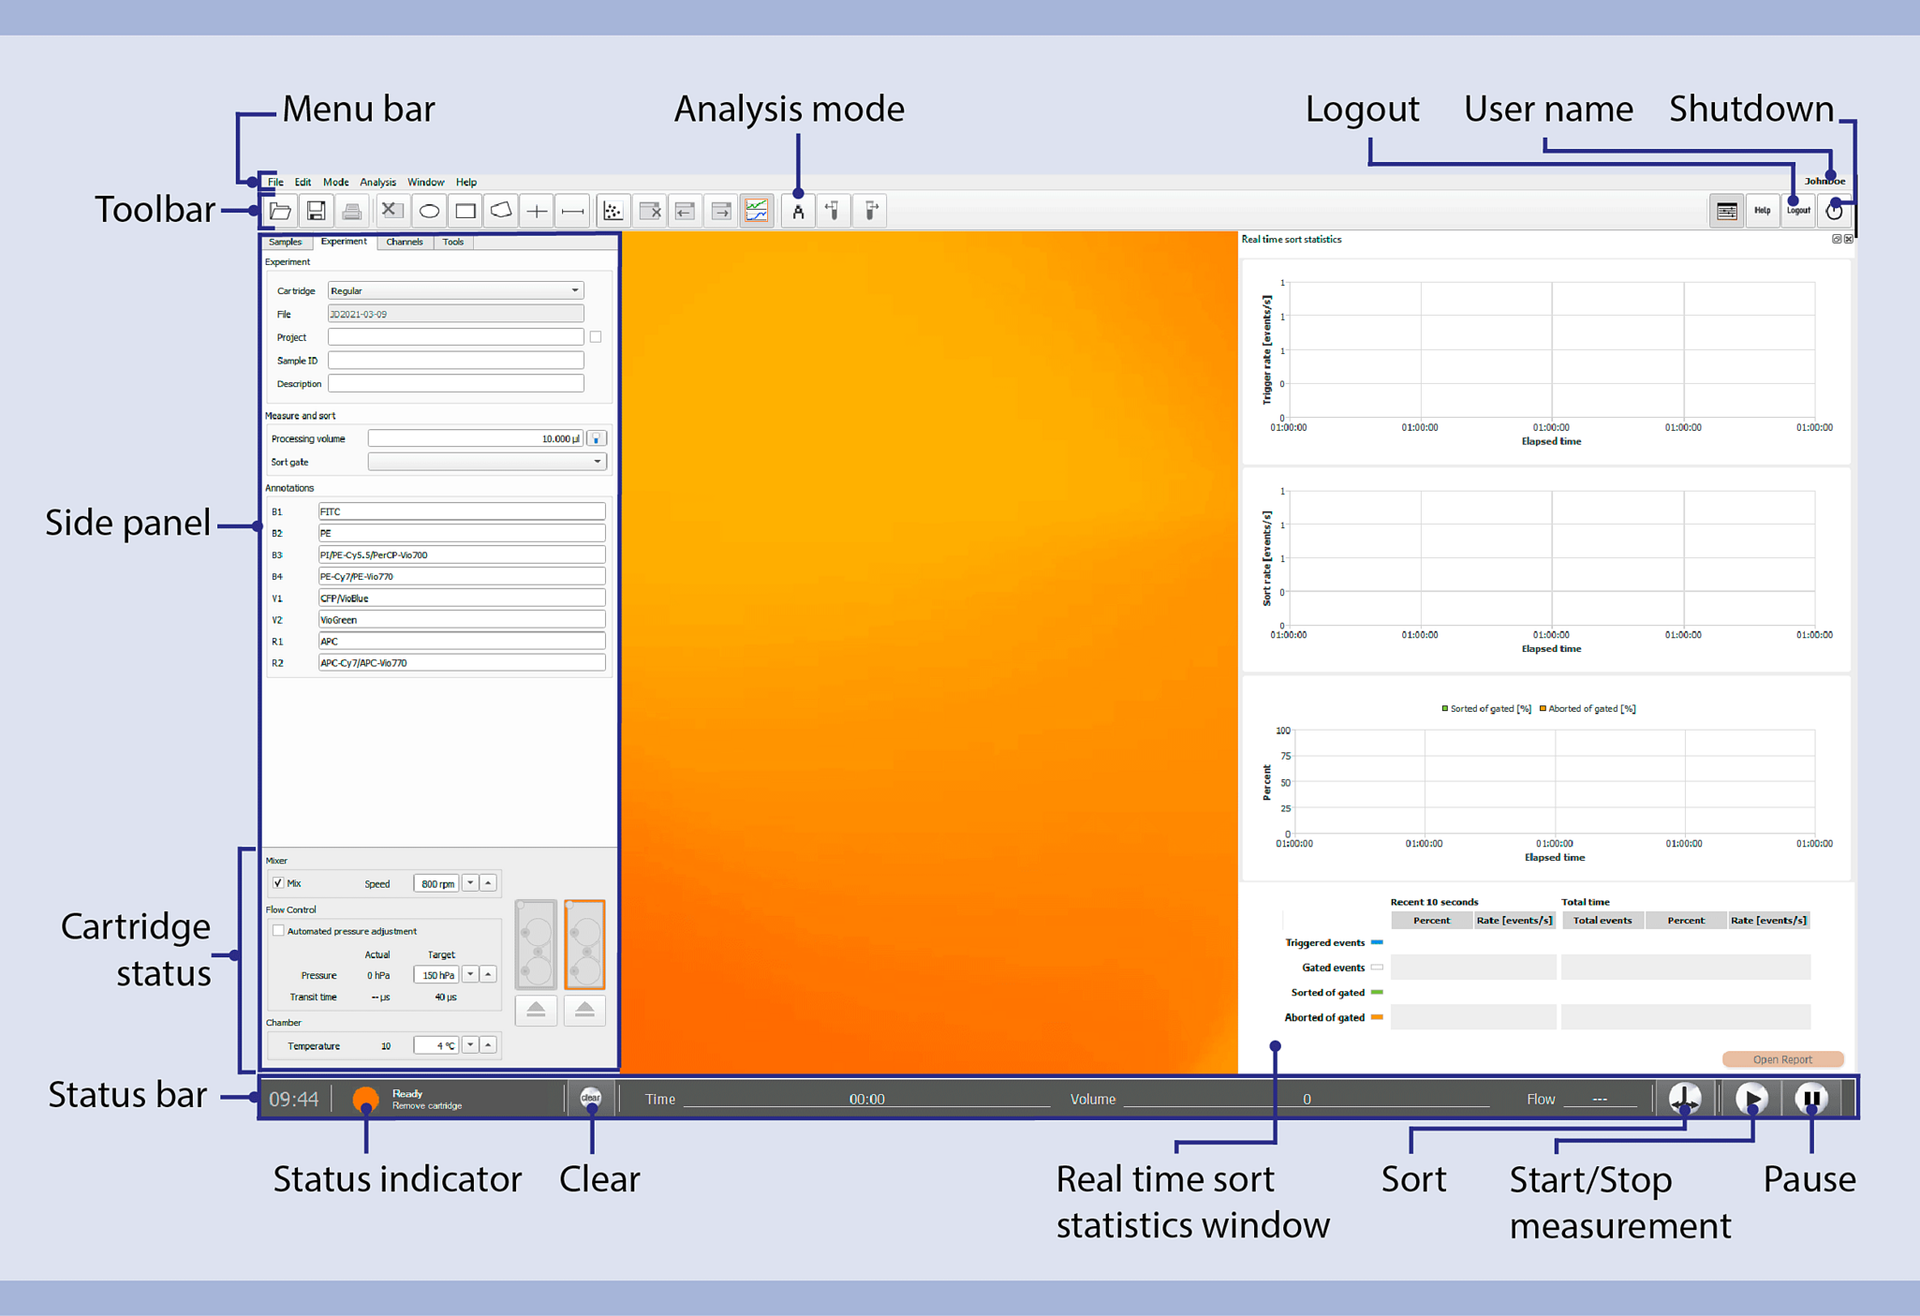Click the dot plot icon in toolbar
Viewport: 1920px width, 1316px height.
click(613, 211)
